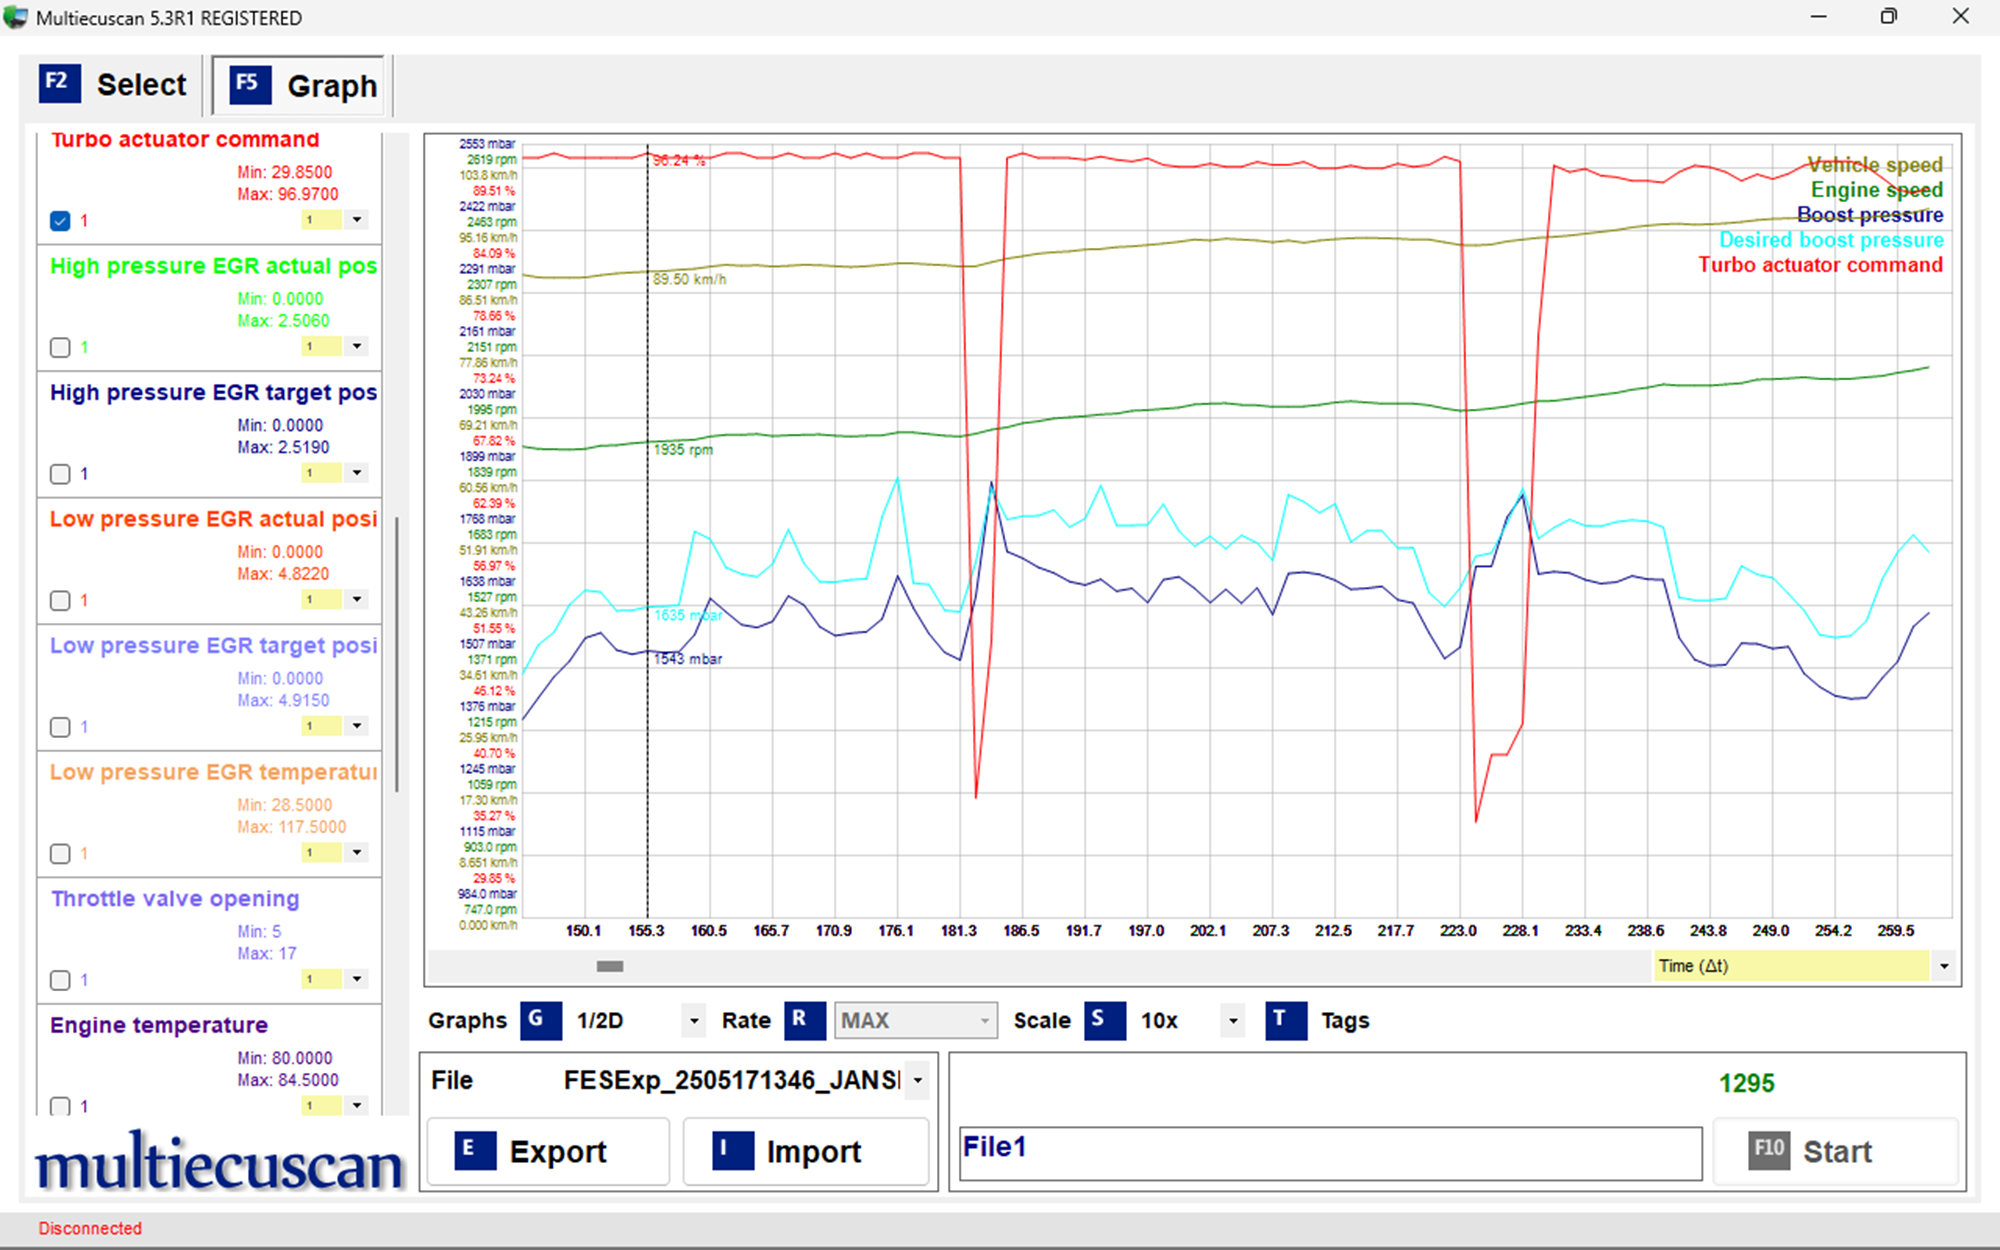2000x1250 pixels.
Task: Open the Scale 10x dropdown
Action: [x=1233, y=1021]
